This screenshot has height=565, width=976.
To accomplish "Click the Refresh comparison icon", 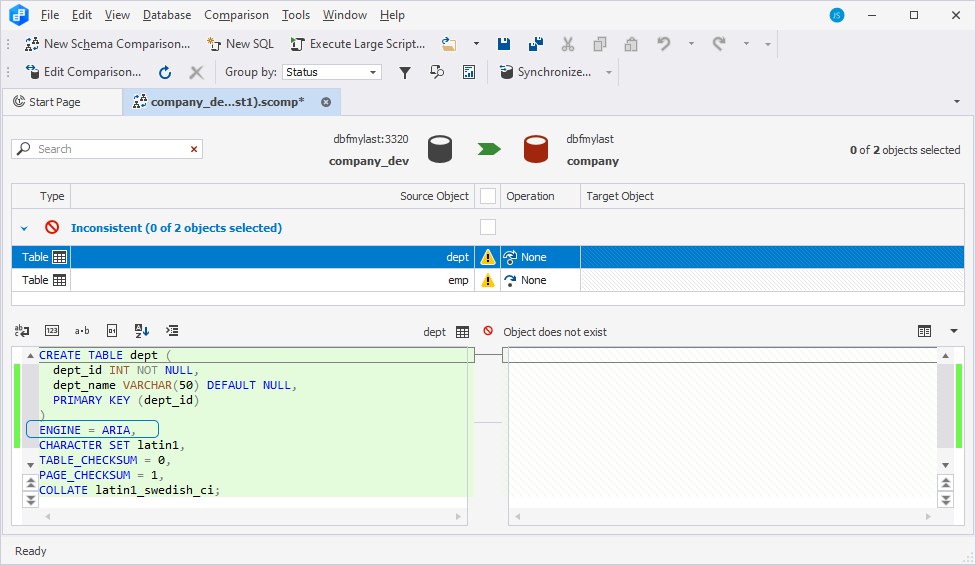I will (x=165, y=72).
